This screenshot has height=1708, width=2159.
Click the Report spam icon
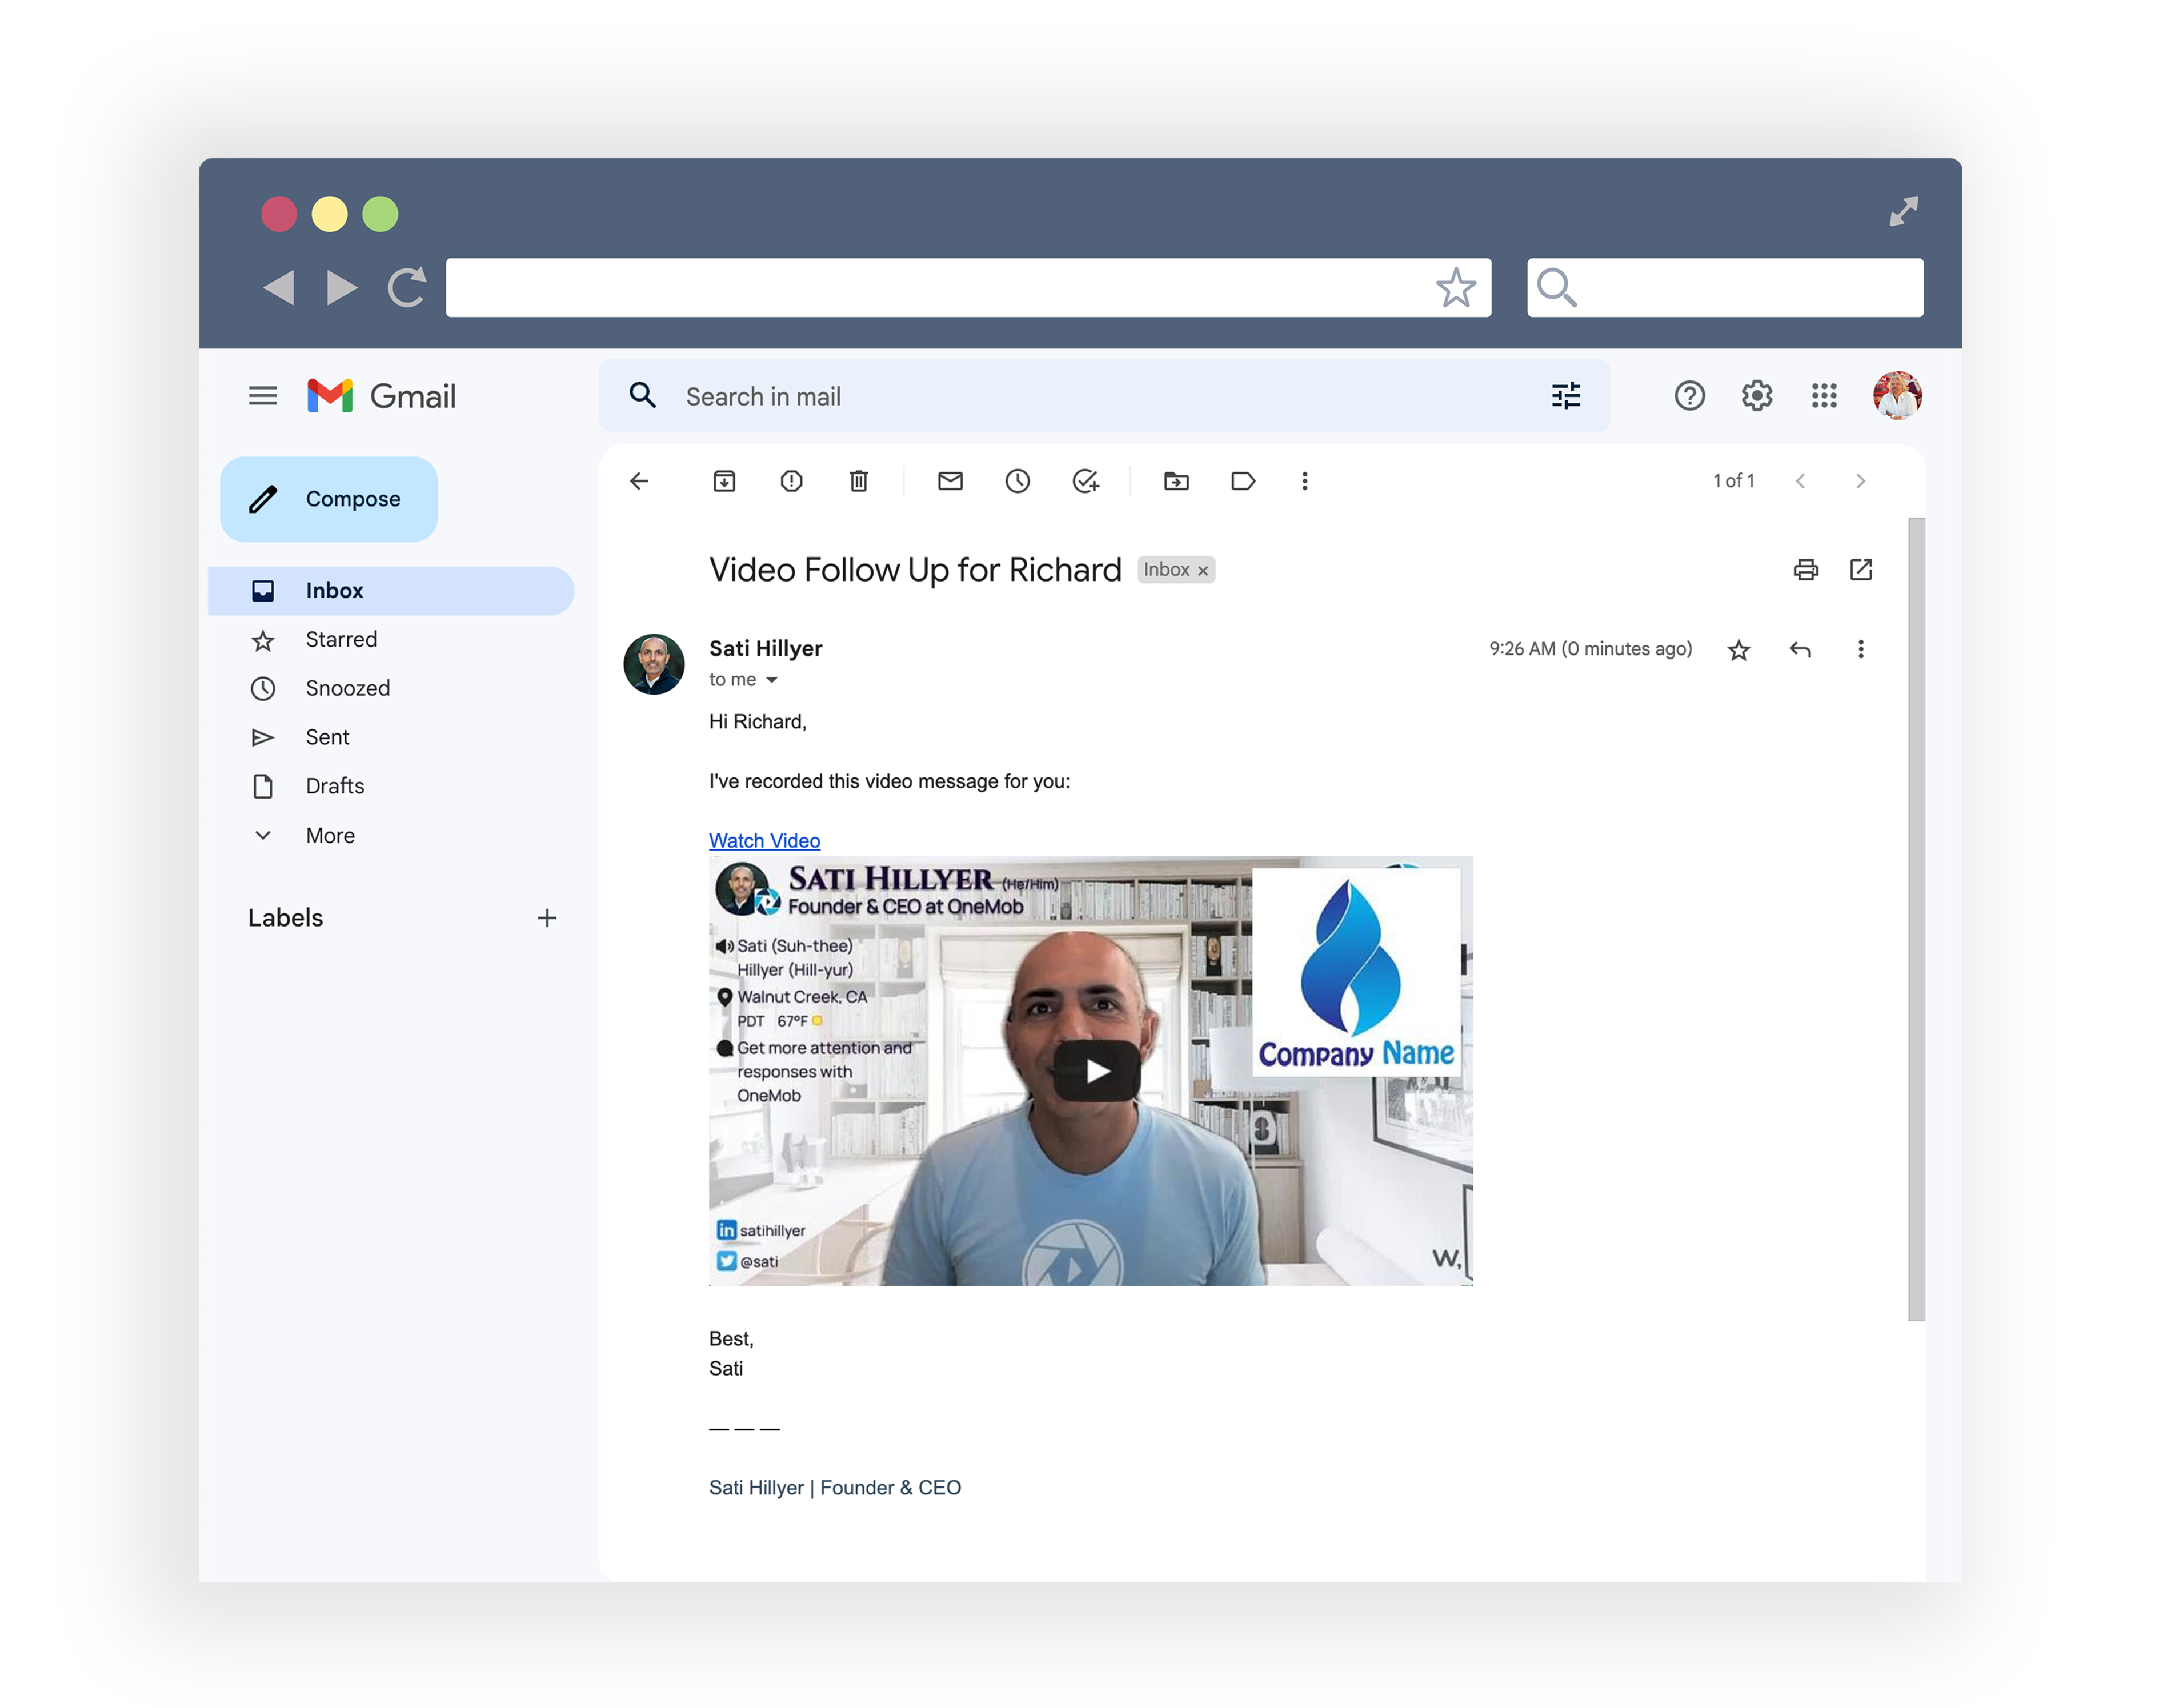click(x=791, y=481)
